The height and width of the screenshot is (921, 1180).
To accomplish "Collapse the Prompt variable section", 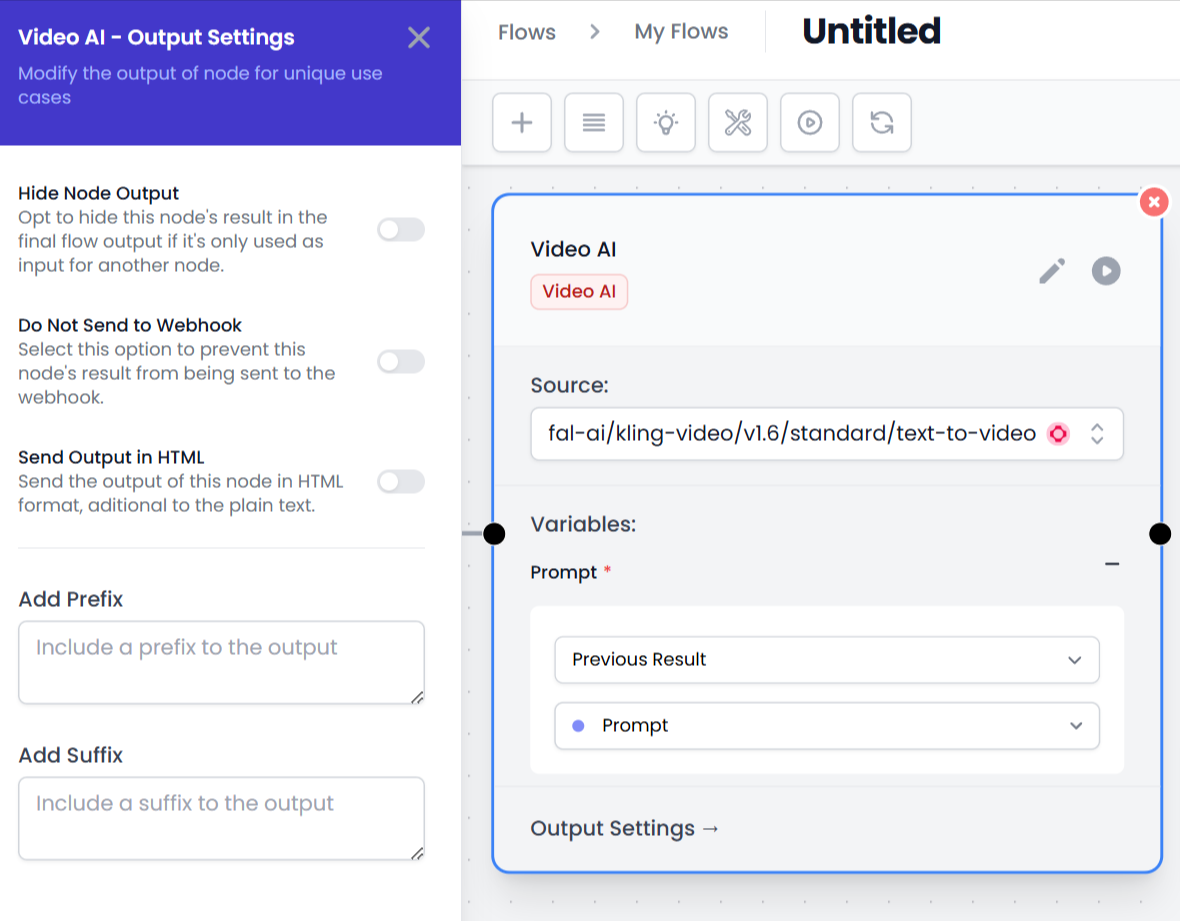I will (1112, 565).
